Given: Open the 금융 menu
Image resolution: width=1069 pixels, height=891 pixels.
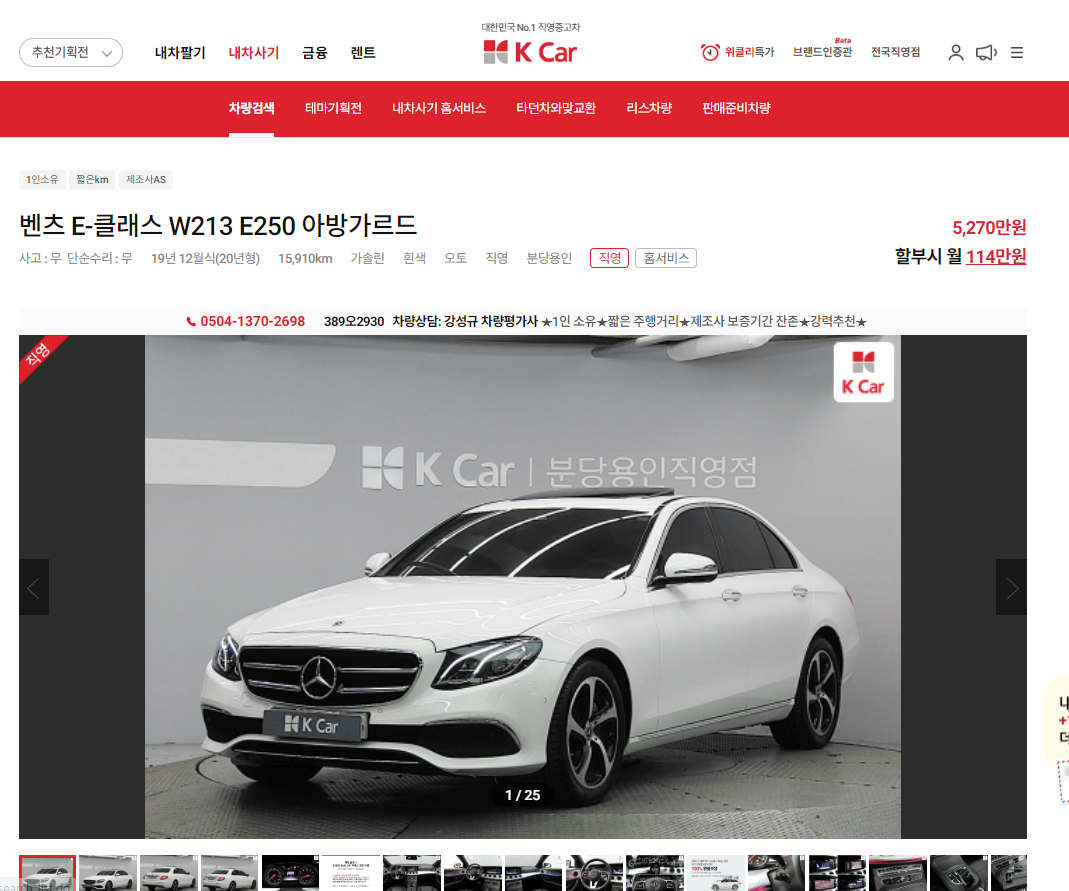Looking at the screenshot, I should coord(314,52).
